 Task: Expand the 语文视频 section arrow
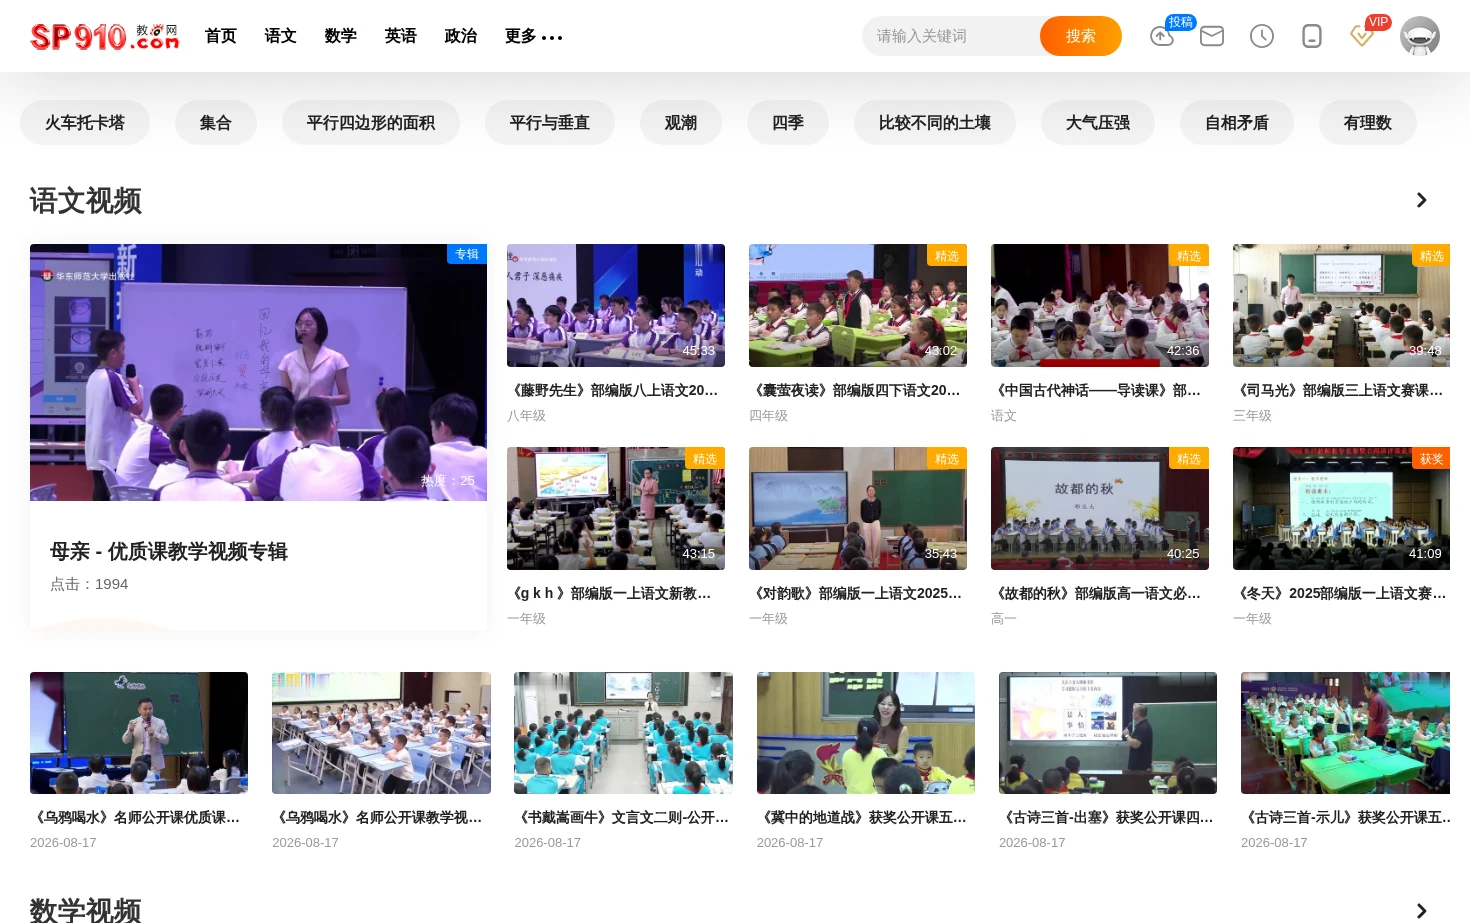pos(1421,200)
